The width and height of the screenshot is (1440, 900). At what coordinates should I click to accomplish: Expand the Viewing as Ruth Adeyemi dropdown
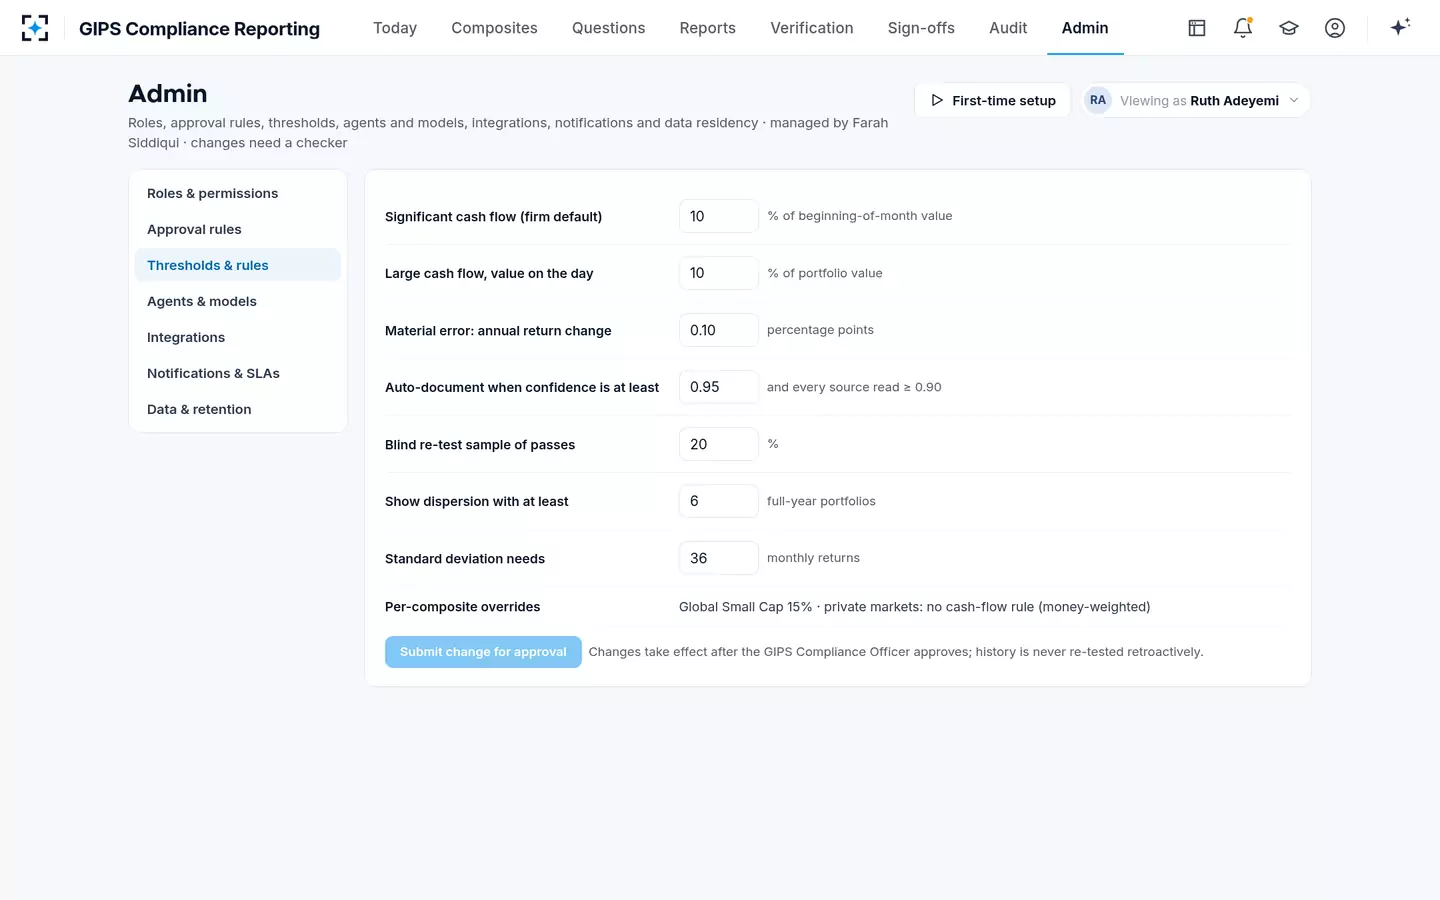click(x=1197, y=100)
